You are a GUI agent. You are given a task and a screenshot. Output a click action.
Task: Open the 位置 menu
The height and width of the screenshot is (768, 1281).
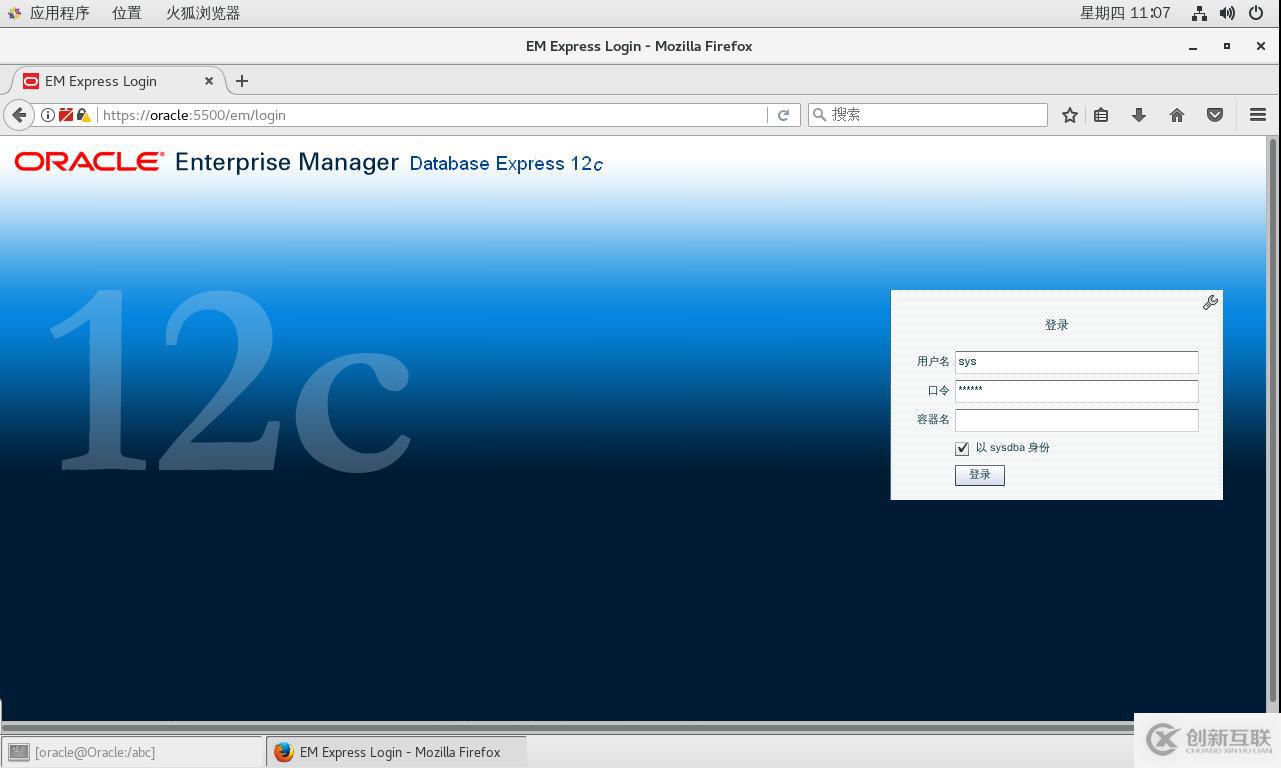pyautogui.click(x=127, y=13)
